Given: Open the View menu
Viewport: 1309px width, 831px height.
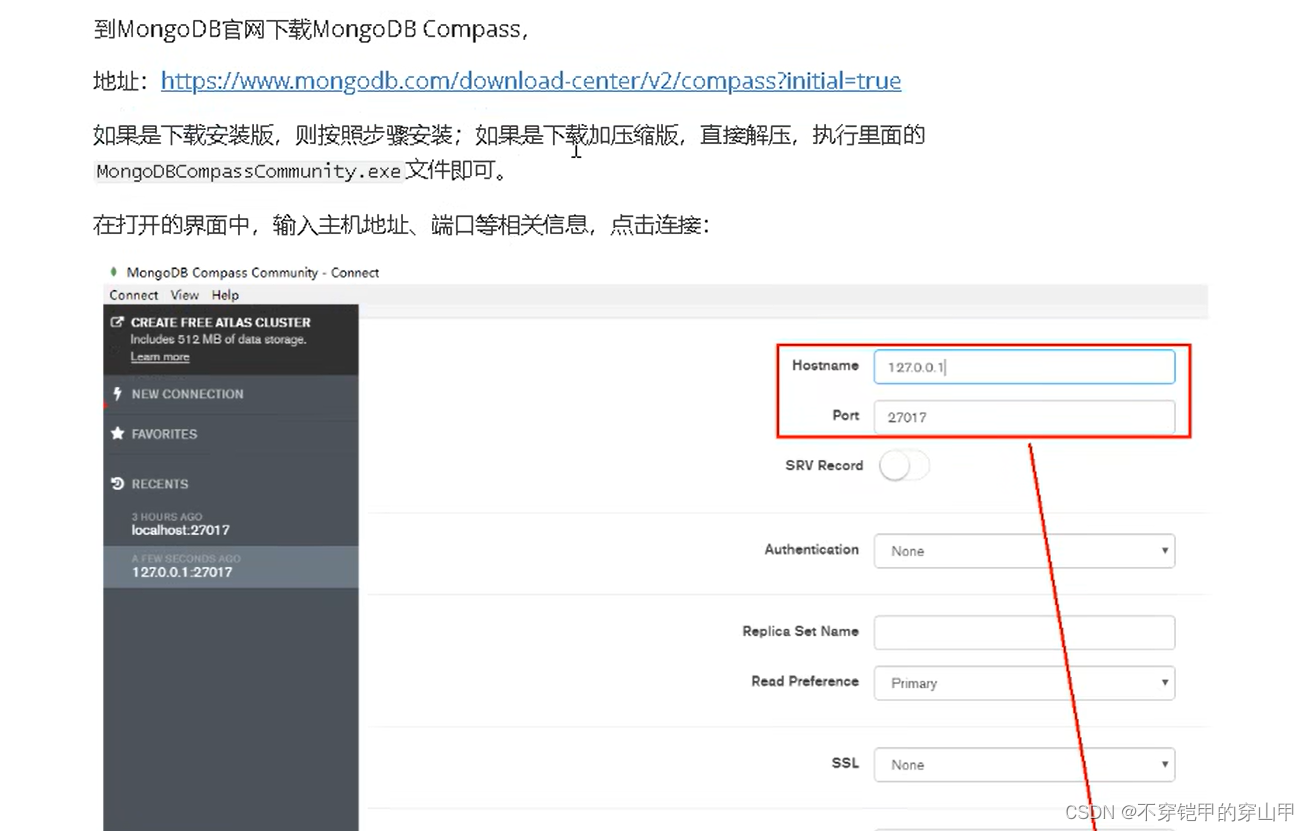Looking at the screenshot, I should (x=185, y=295).
